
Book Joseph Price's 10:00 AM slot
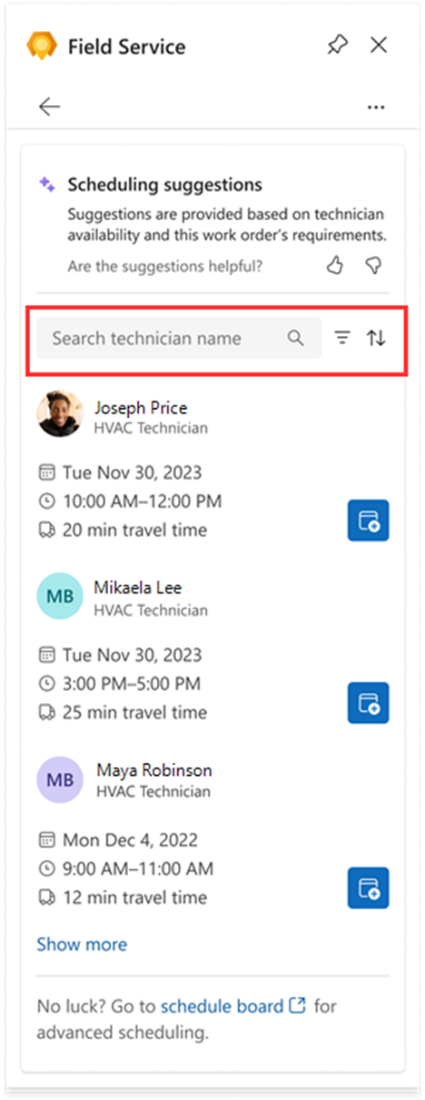click(x=368, y=521)
